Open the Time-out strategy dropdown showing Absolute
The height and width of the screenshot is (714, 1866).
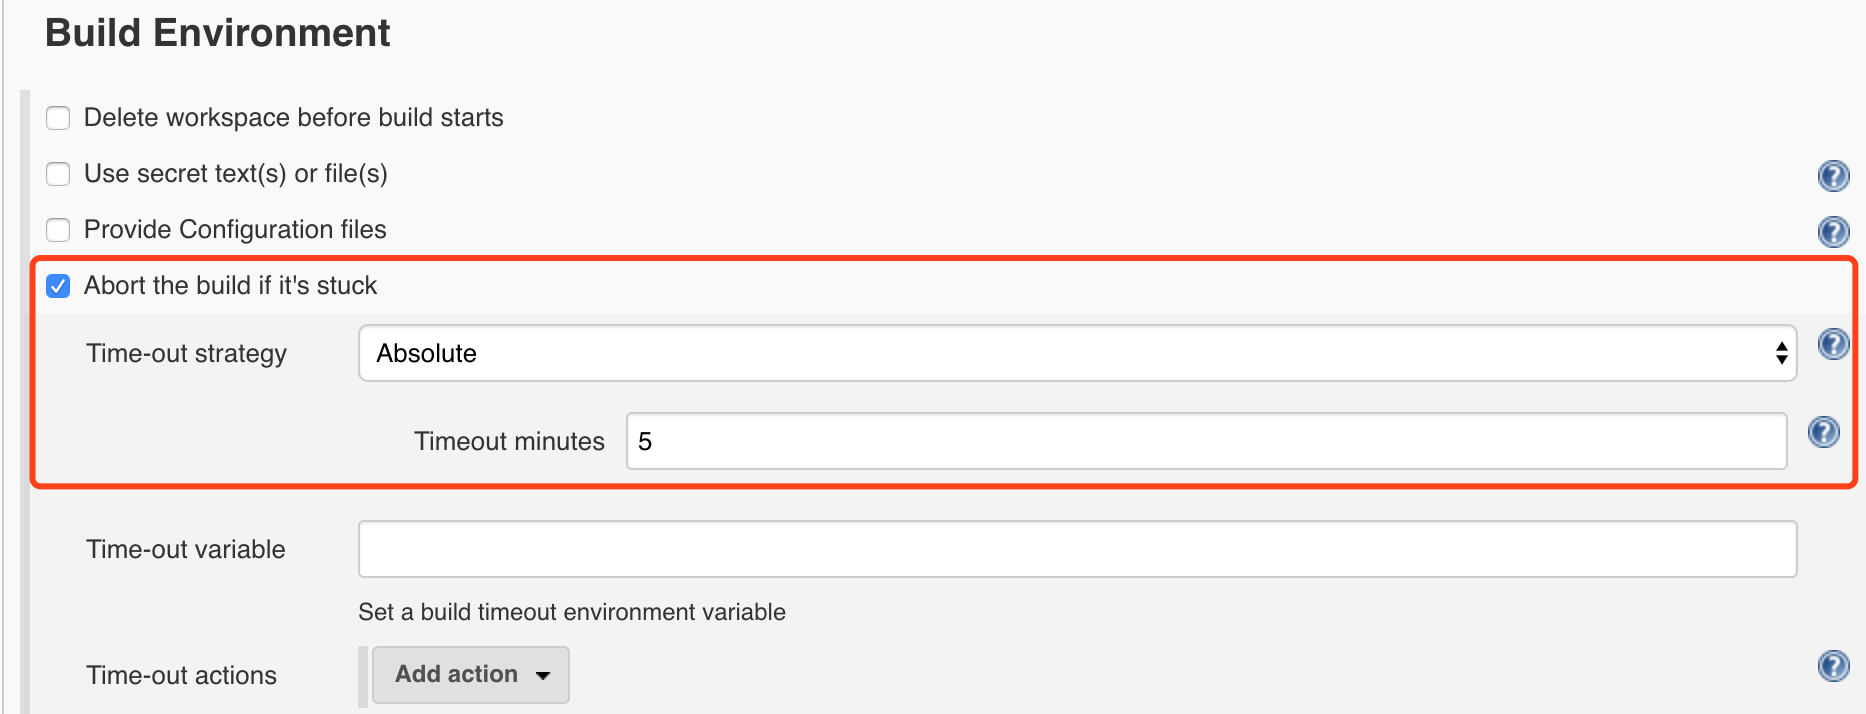pos(1077,353)
